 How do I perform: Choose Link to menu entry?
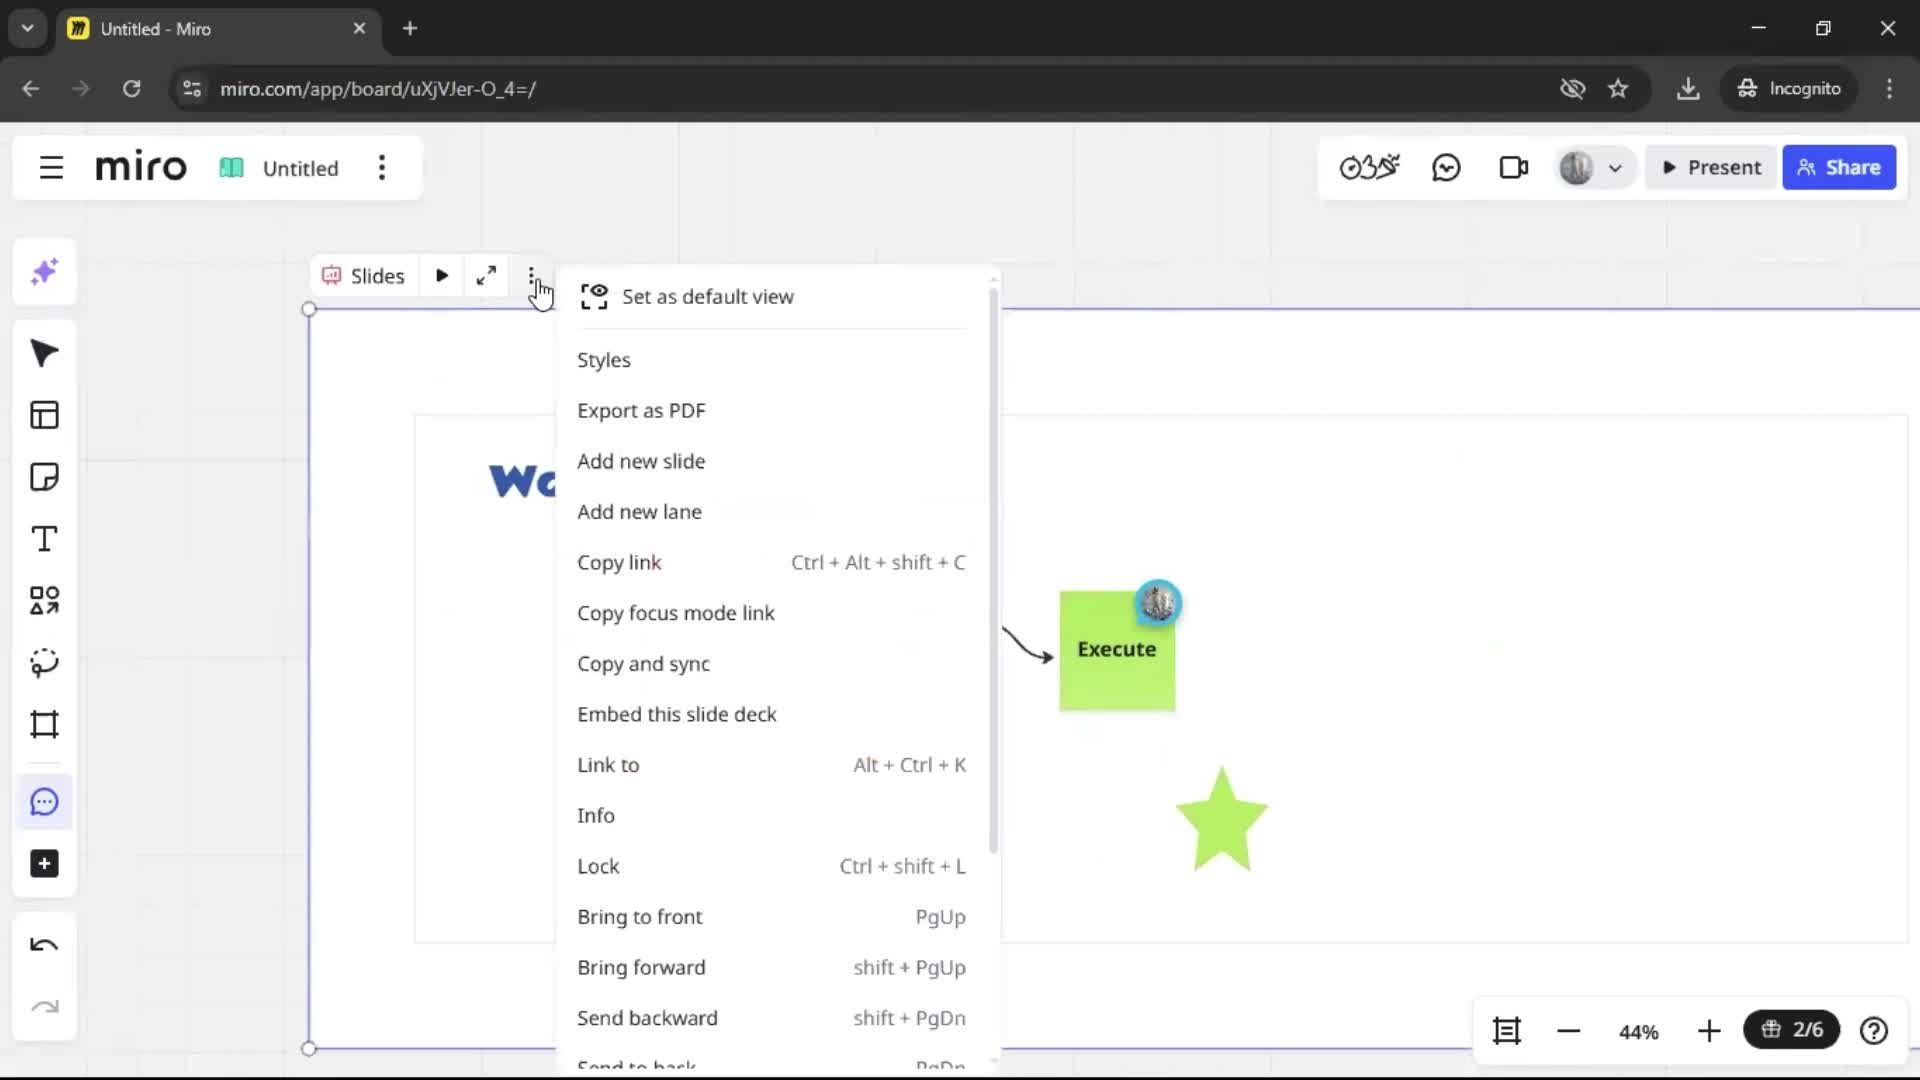(772, 765)
